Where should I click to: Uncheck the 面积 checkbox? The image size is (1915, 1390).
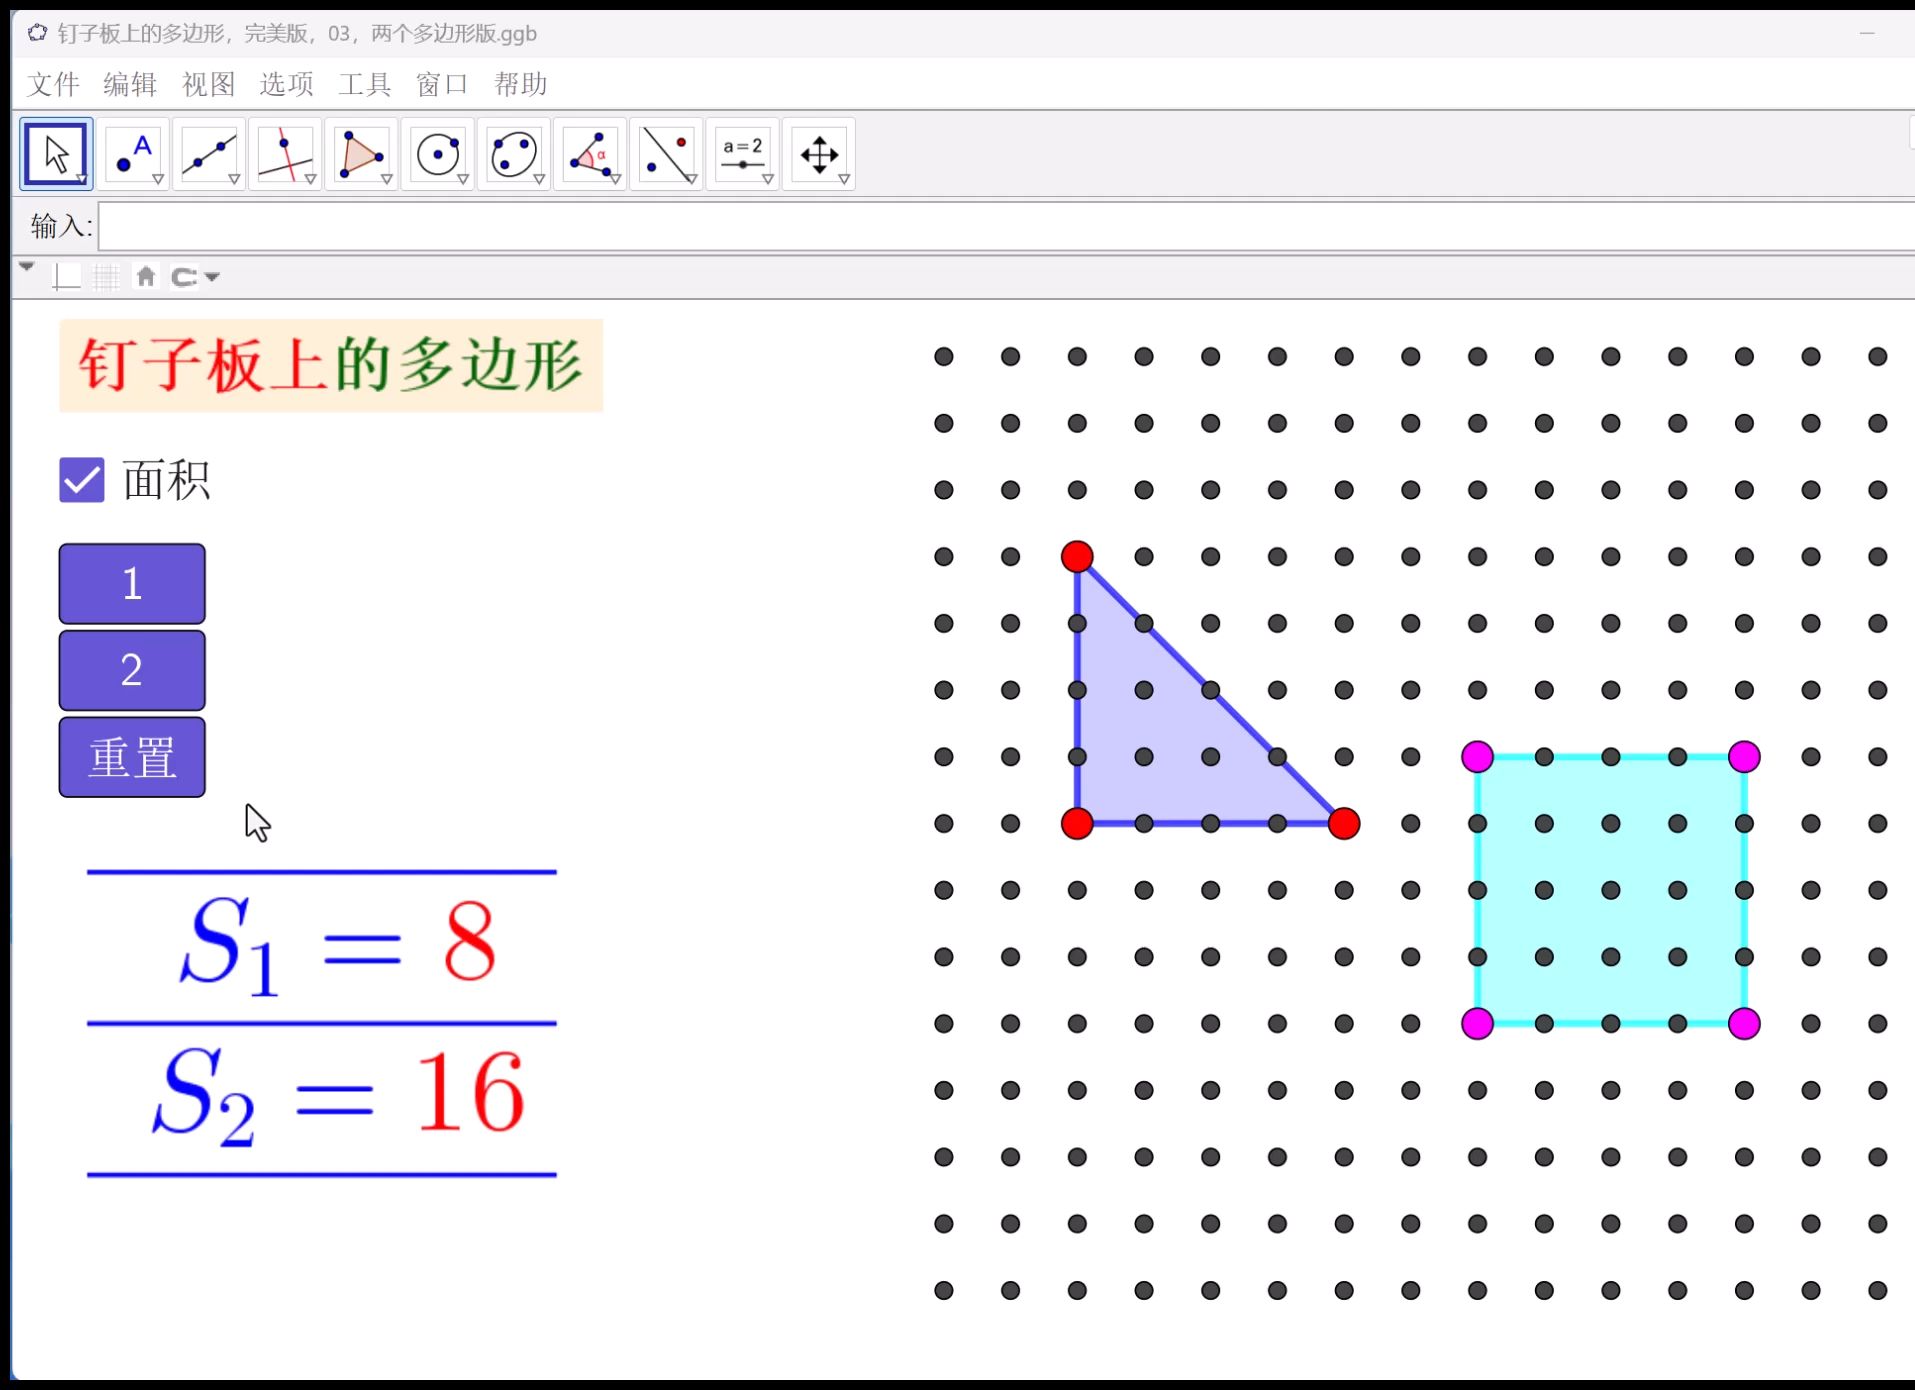[x=82, y=480]
